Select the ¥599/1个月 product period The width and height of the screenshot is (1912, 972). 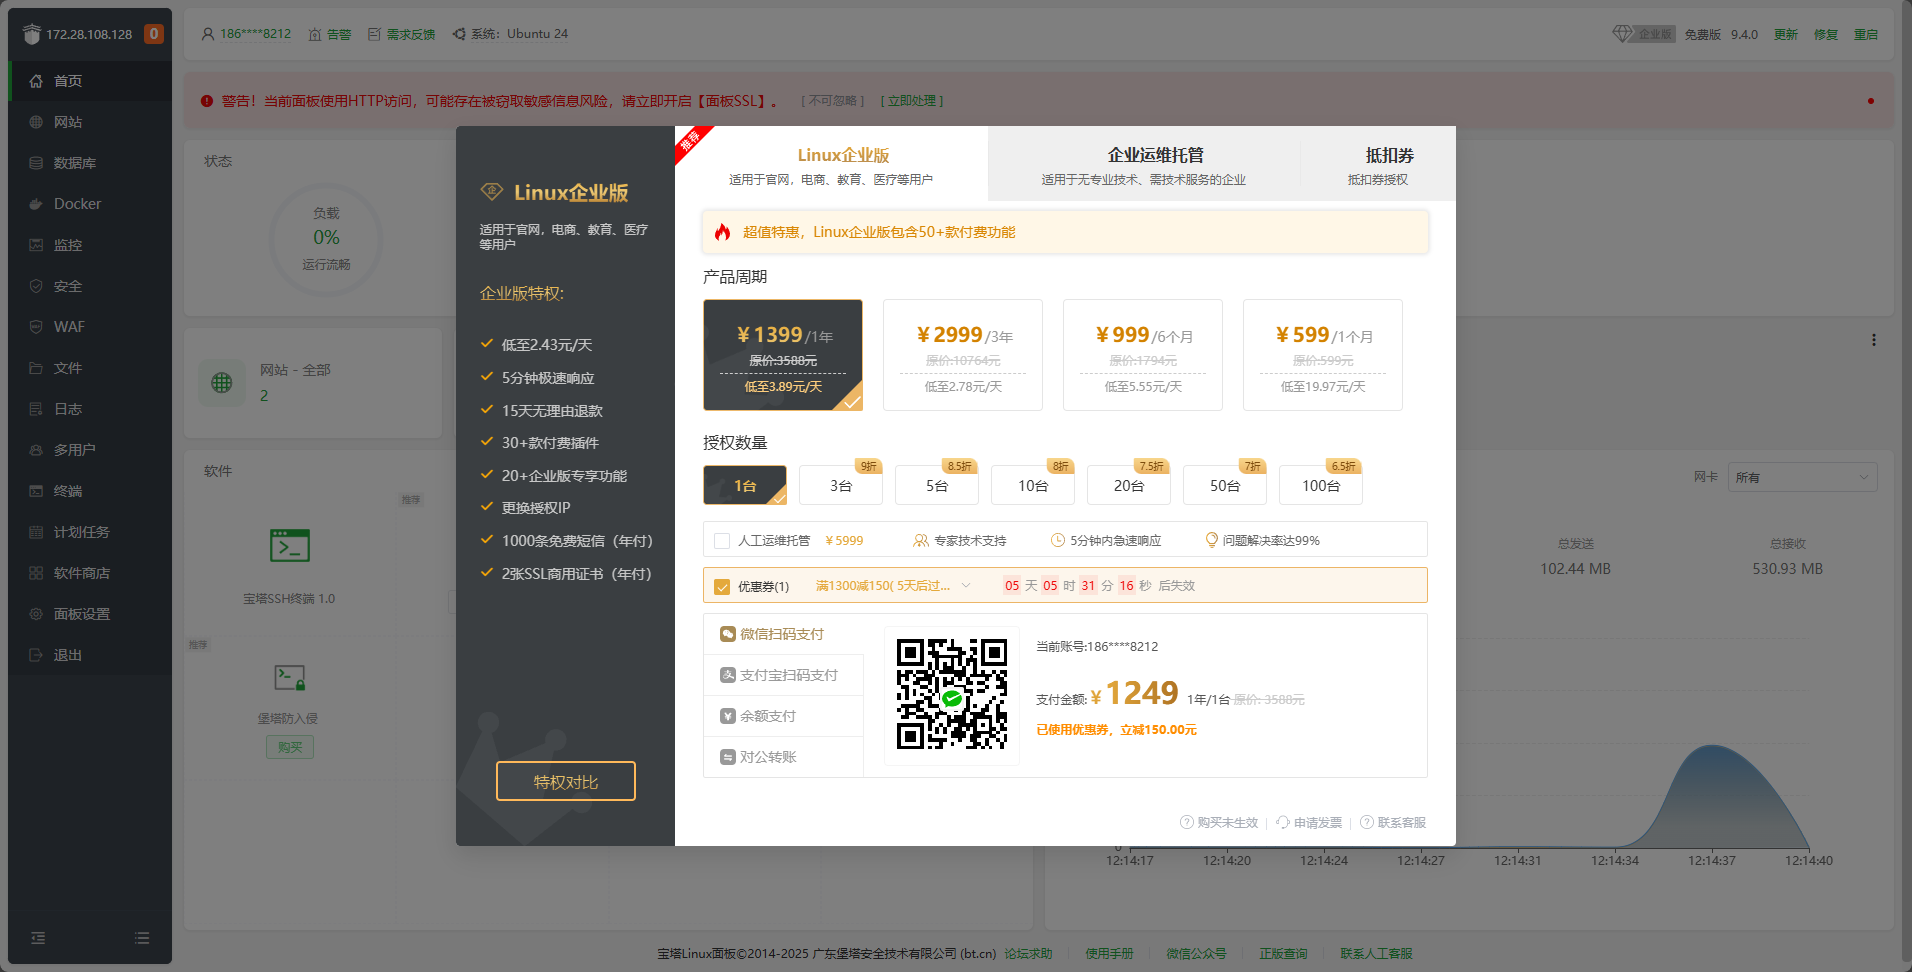tap(1323, 355)
